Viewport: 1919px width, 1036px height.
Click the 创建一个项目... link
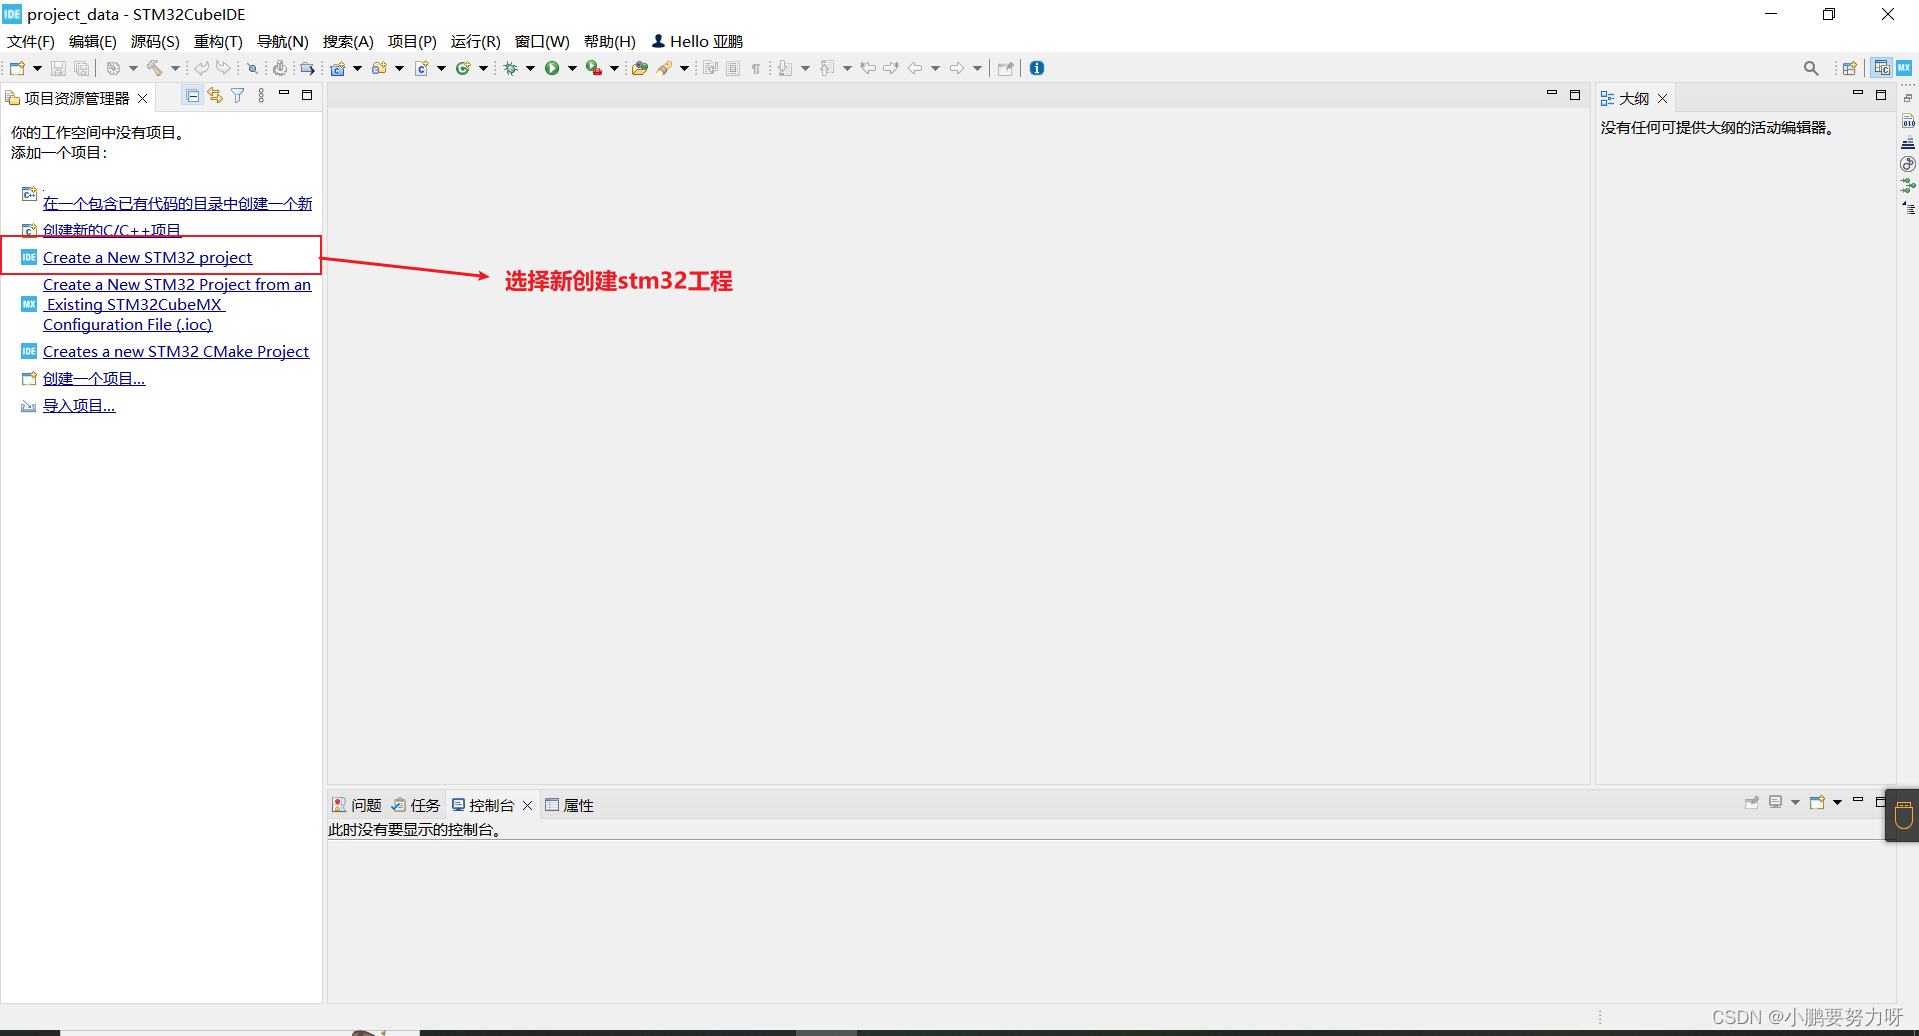pos(94,378)
